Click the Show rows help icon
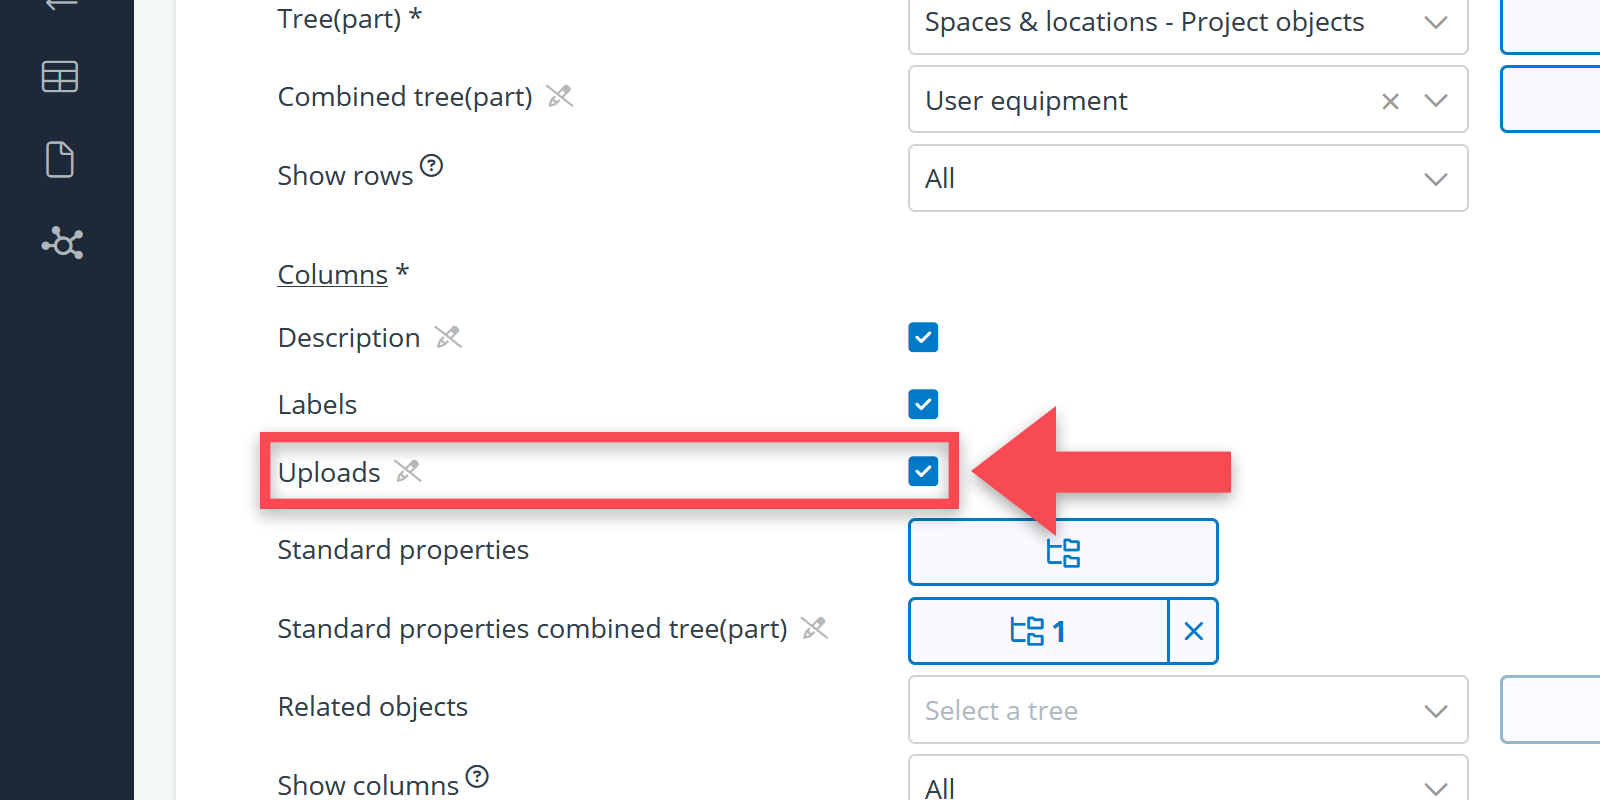Image resolution: width=1600 pixels, height=800 pixels. (x=431, y=166)
